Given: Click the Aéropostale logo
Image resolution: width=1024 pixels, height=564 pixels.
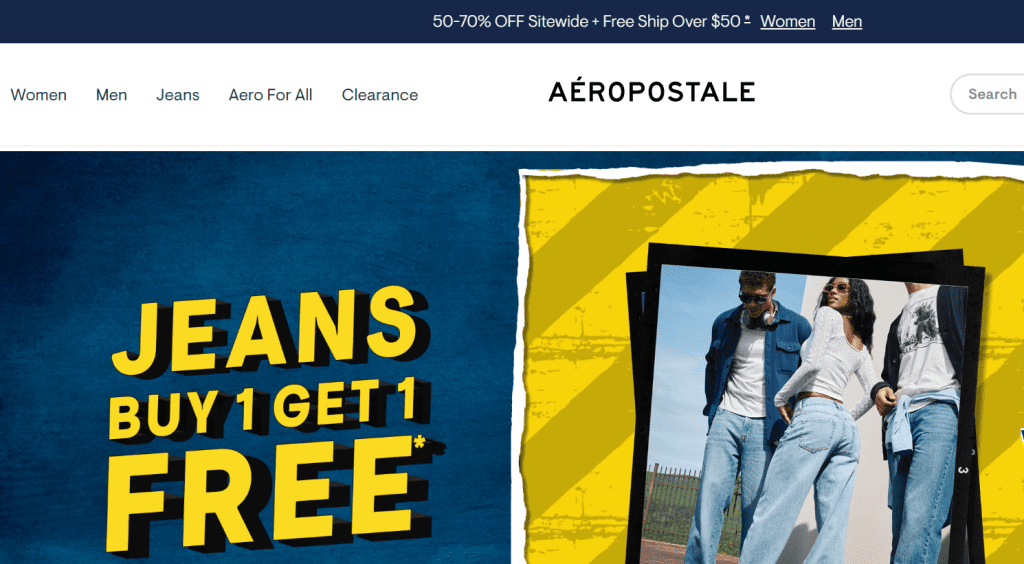Looking at the screenshot, I should 652,91.
